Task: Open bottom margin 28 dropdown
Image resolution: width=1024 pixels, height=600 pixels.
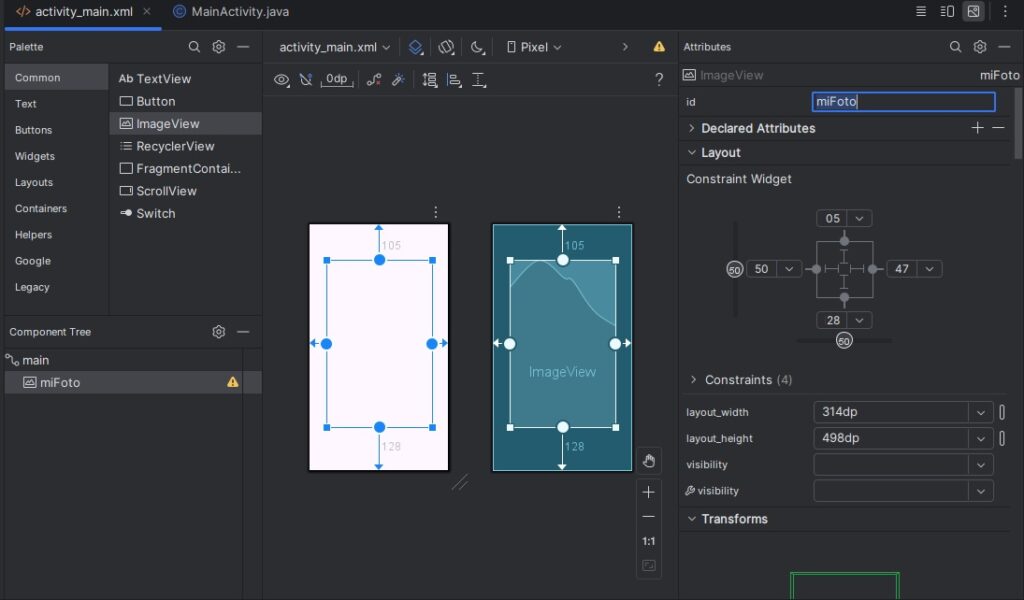Action: [x=859, y=320]
